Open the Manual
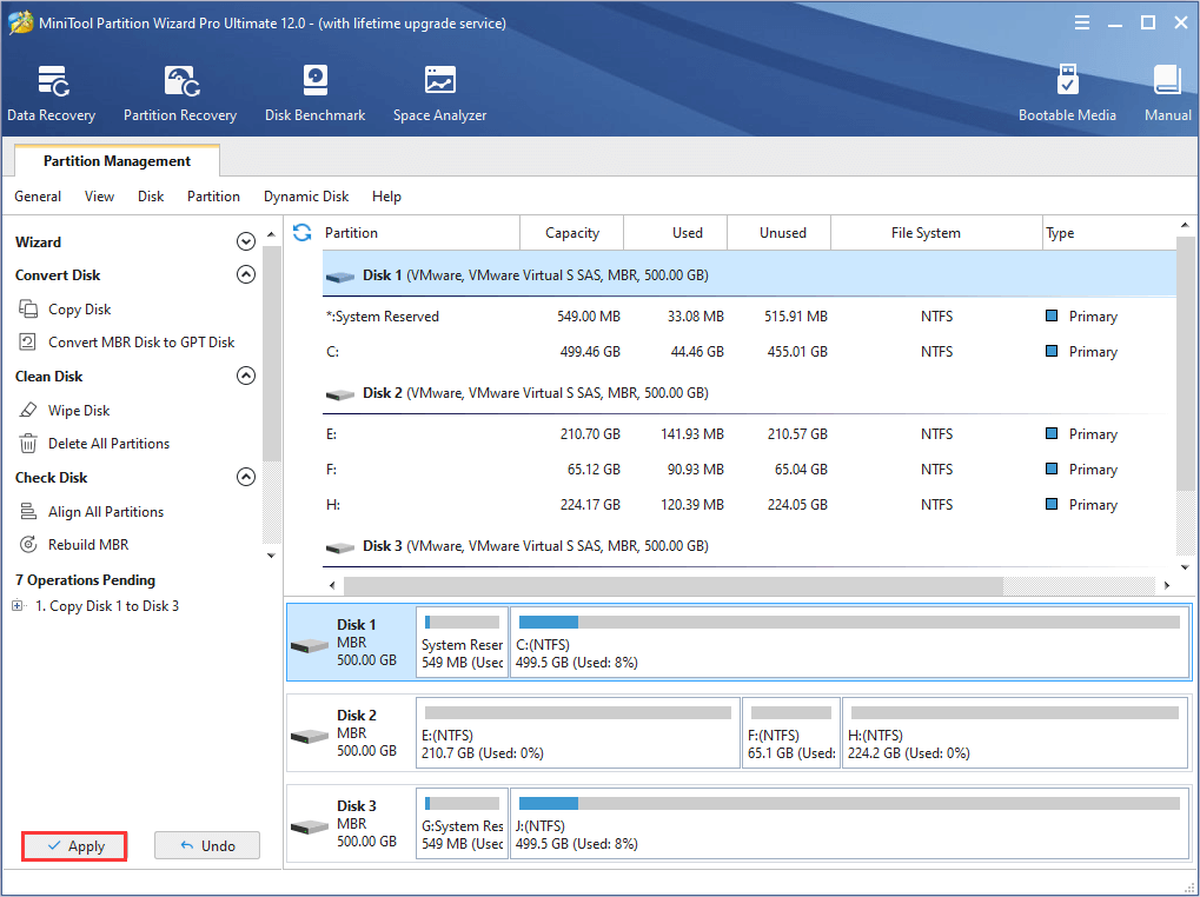Image resolution: width=1200 pixels, height=897 pixels. tap(1168, 93)
